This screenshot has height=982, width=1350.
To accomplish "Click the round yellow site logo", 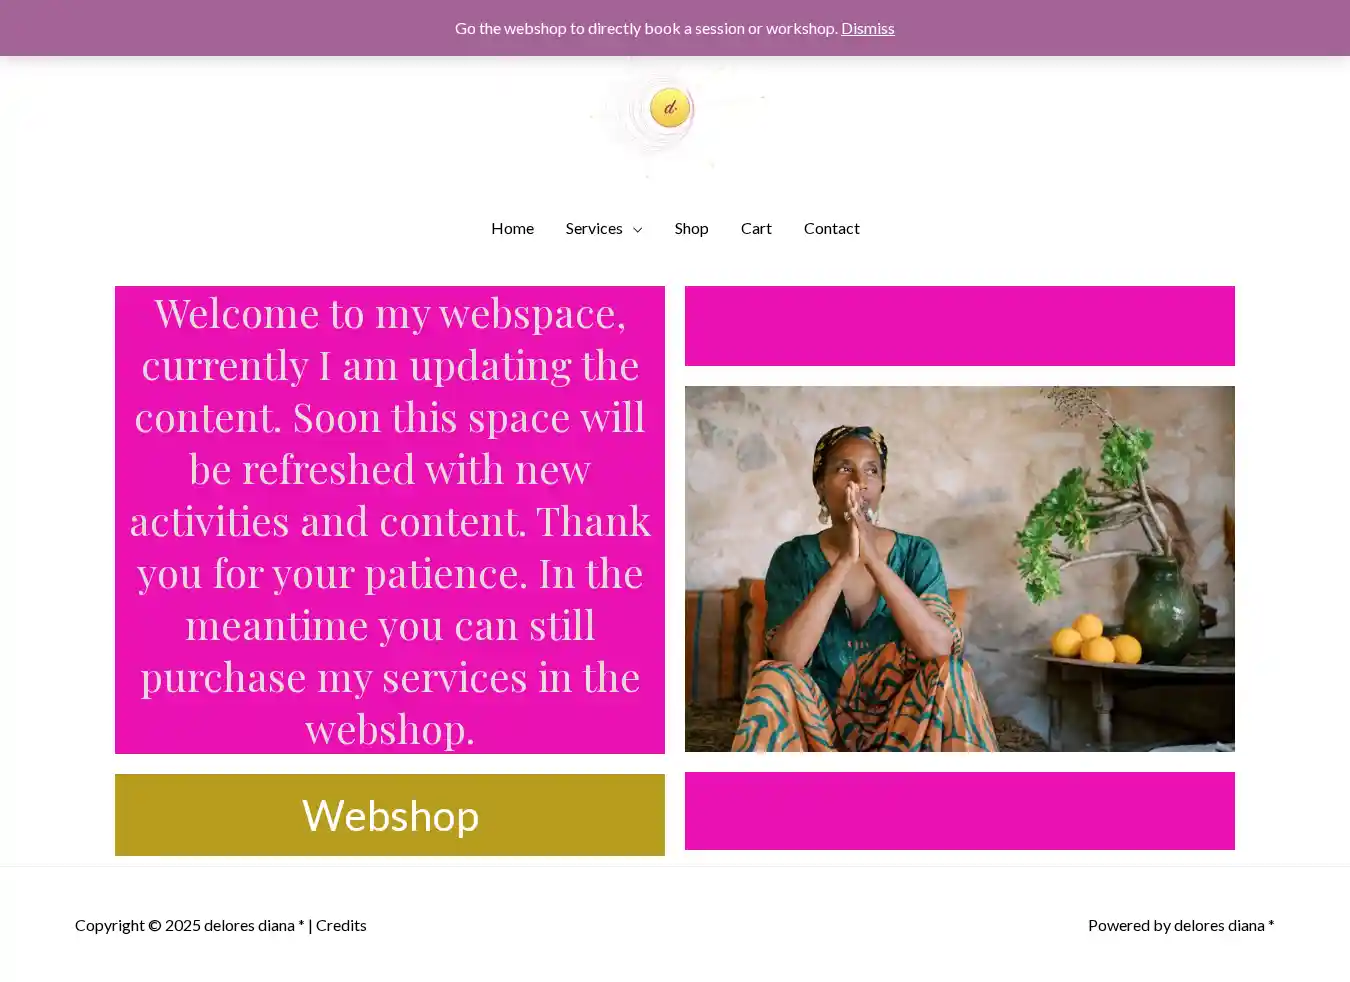I will tap(669, 107).
